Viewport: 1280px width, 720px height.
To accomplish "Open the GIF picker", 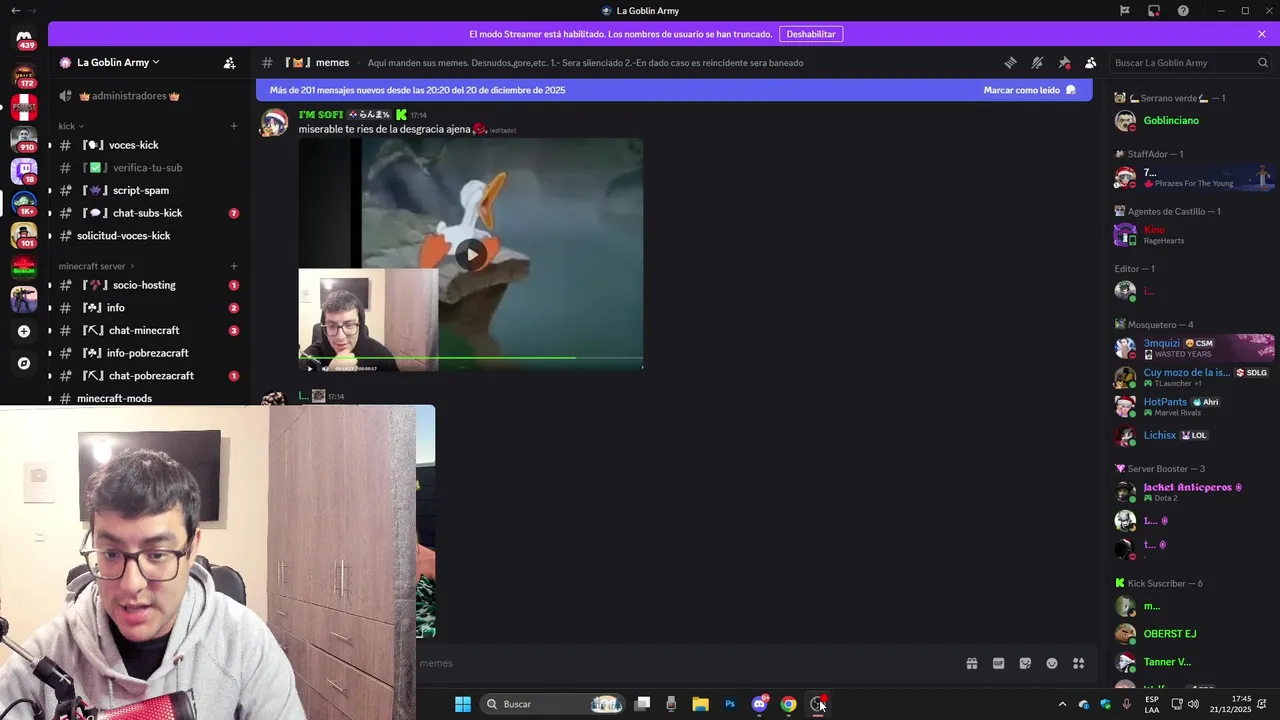I will click(x=998, y=663).
